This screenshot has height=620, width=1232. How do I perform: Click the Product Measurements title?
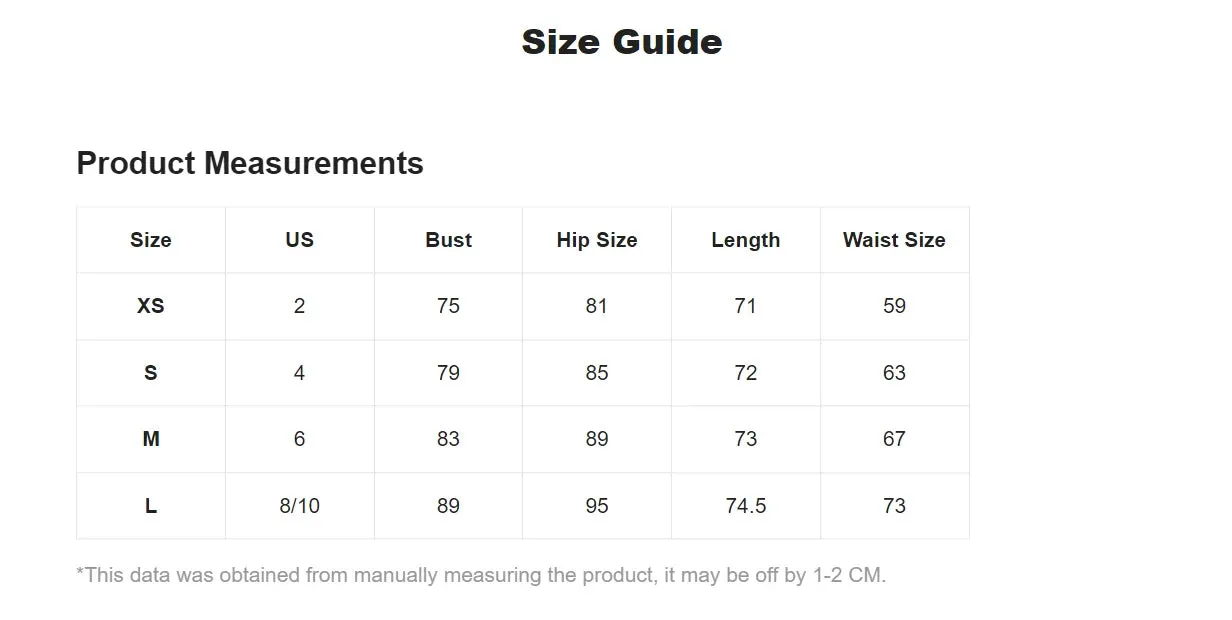tap(250, 163)
